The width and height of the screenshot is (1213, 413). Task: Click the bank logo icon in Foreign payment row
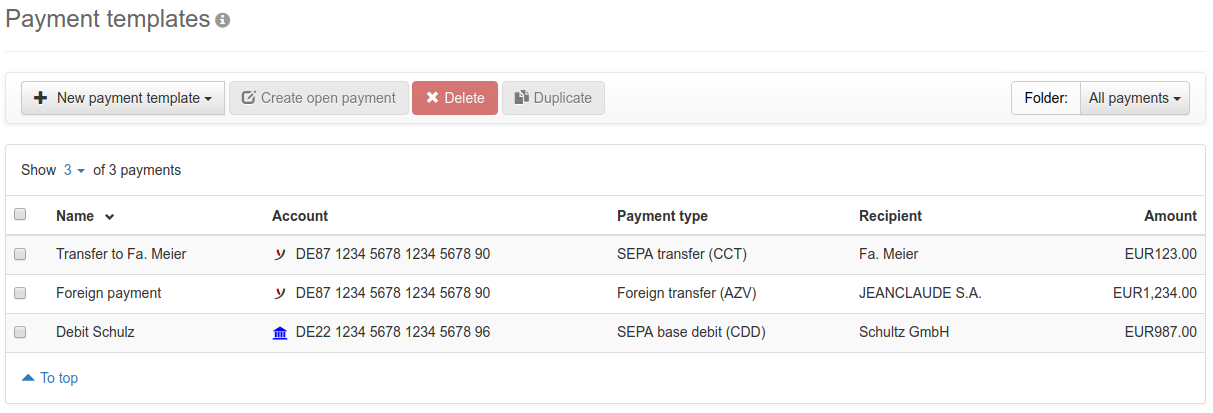pyautogui.click(x=280, y=293)
